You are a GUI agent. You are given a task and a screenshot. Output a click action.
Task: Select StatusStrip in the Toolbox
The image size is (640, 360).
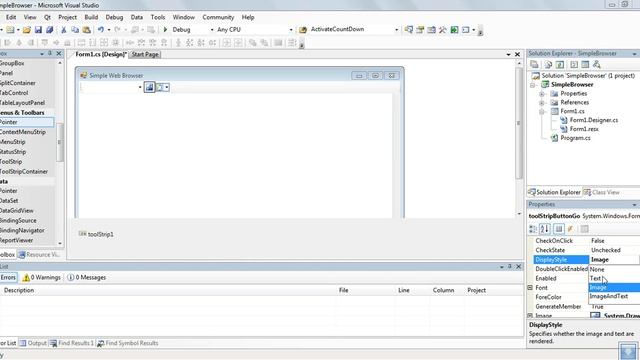pyautogui.click(x=13, y=152)
